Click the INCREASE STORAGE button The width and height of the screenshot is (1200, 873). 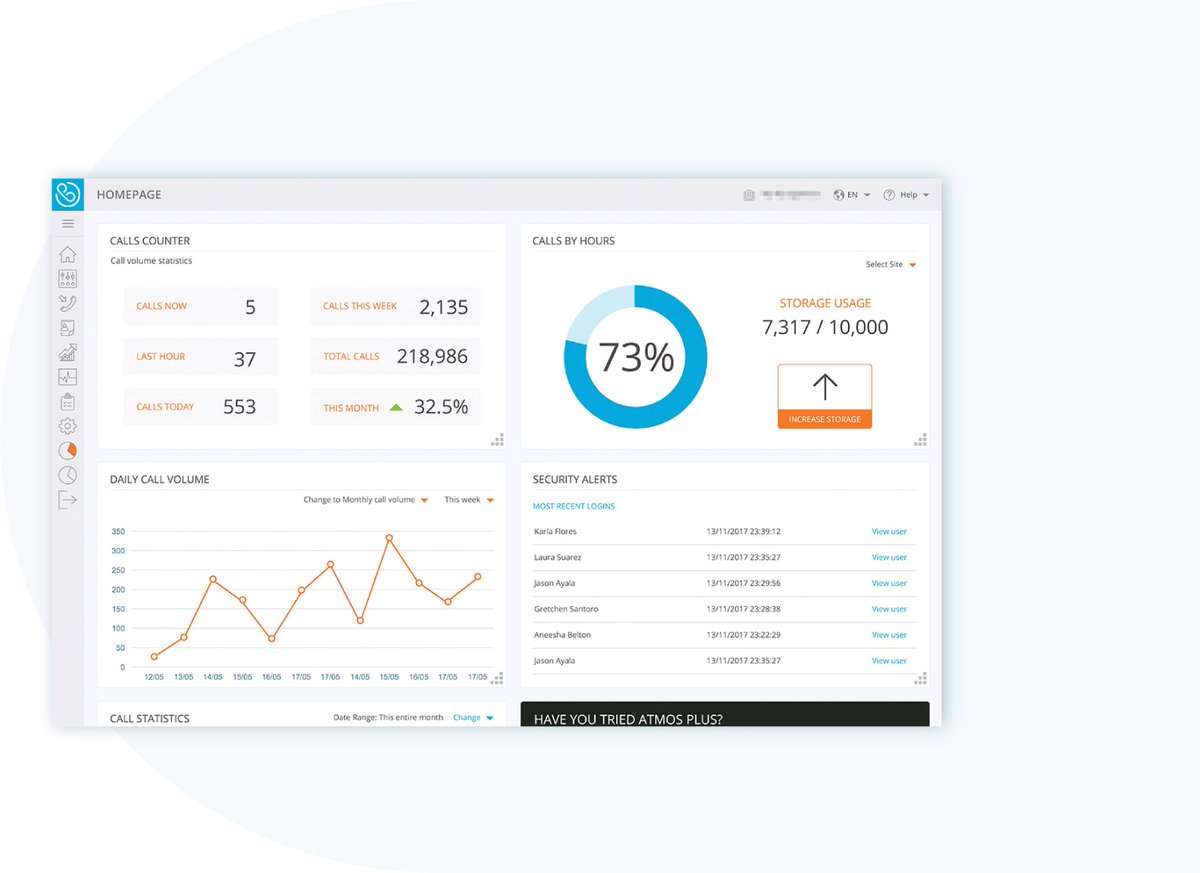(x=825, y=419)
